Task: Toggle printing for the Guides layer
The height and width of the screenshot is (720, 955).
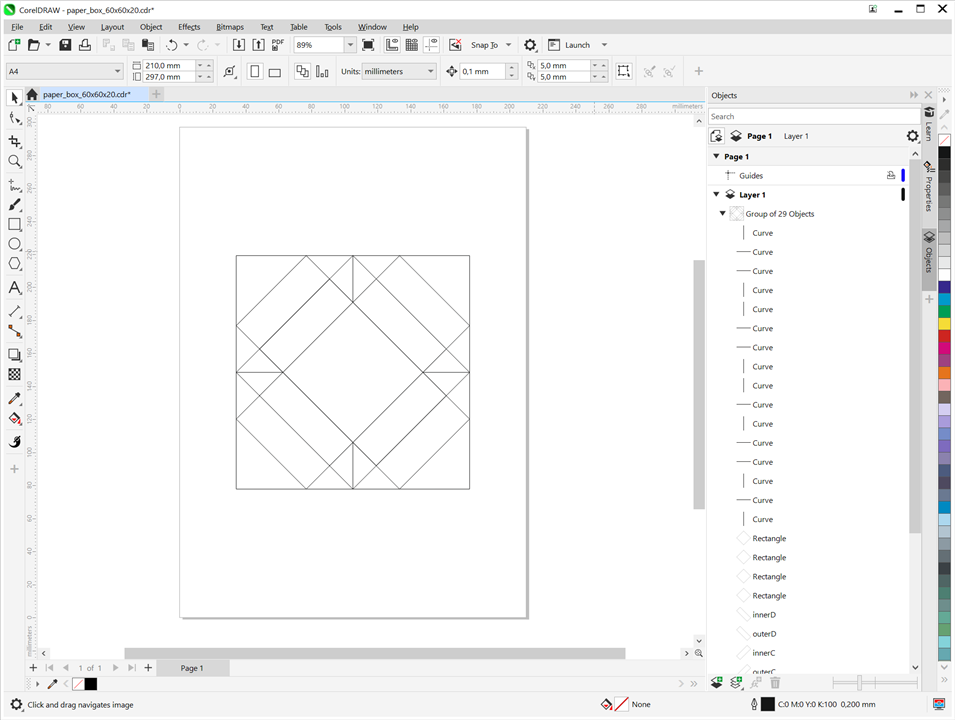Action: click(890, 176)
